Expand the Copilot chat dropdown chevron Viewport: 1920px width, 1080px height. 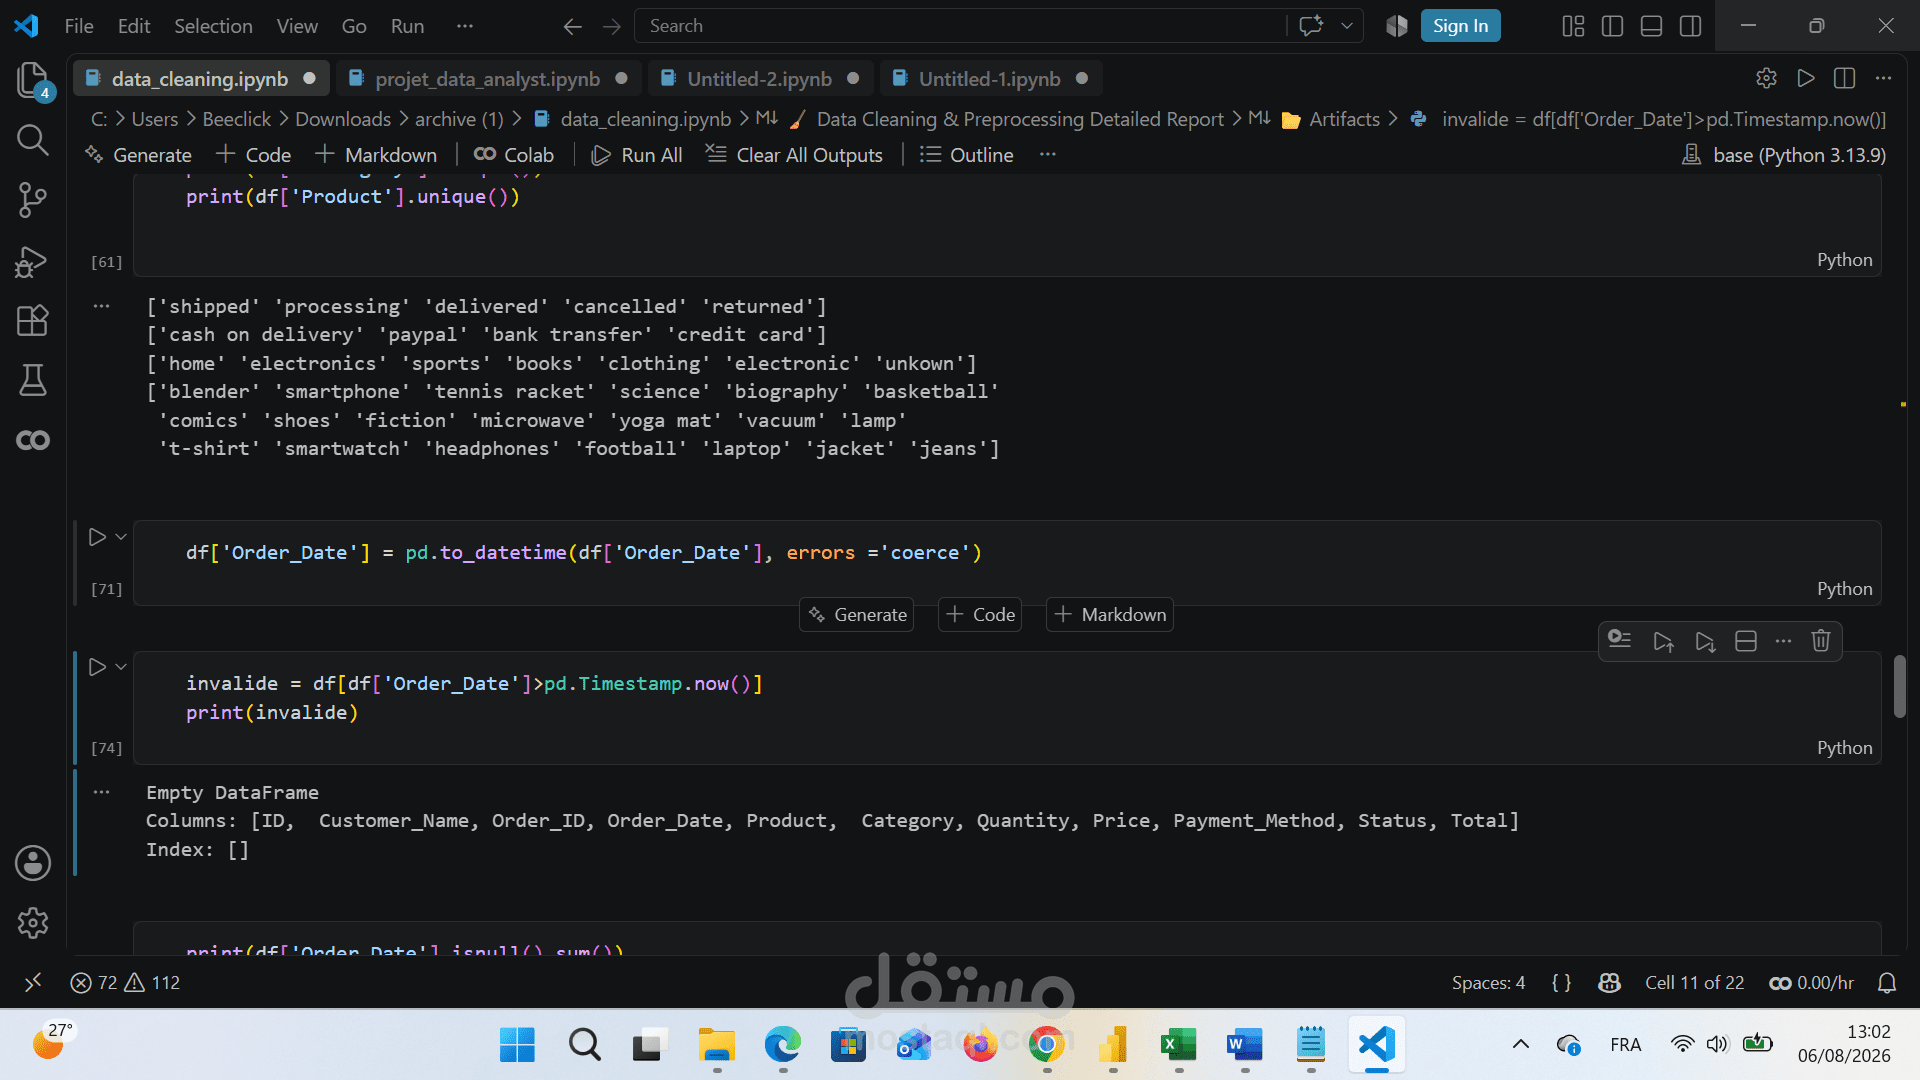pyautogui.click(x=1347, y=26)
